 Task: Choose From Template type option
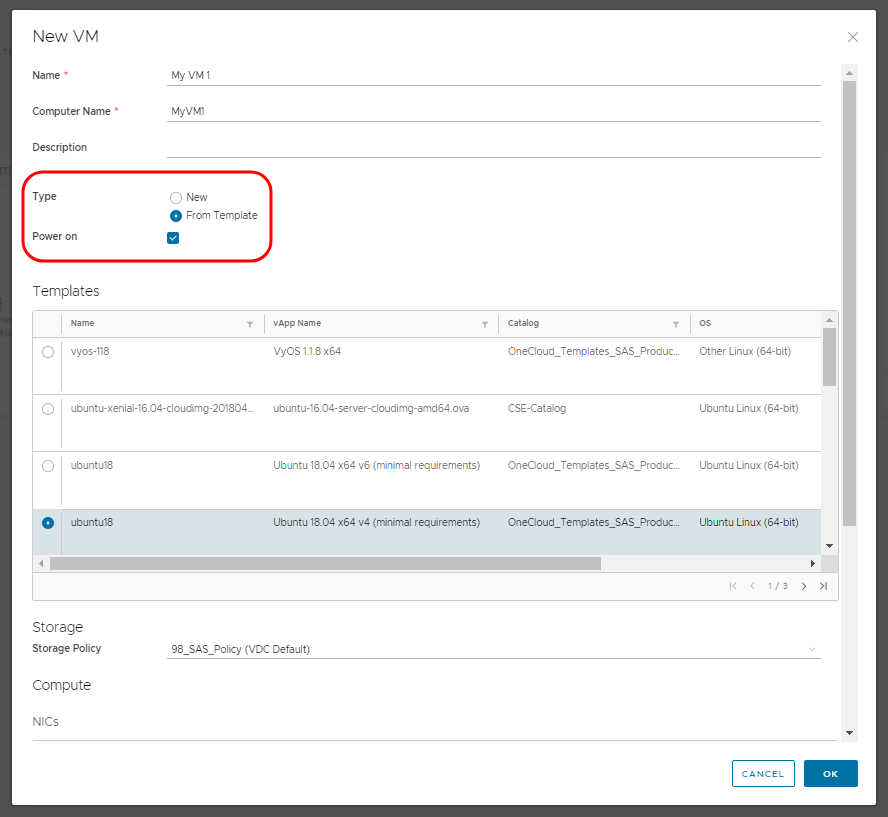(176, 216)
